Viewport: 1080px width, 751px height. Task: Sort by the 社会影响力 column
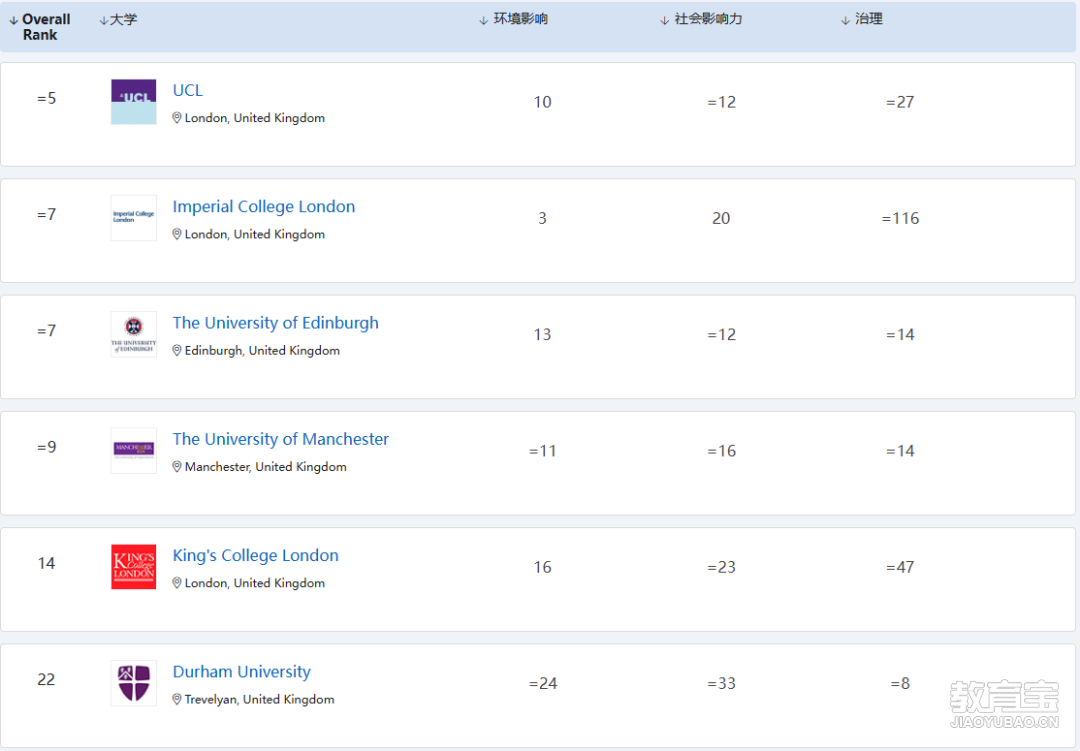click(x=701, y=19)
